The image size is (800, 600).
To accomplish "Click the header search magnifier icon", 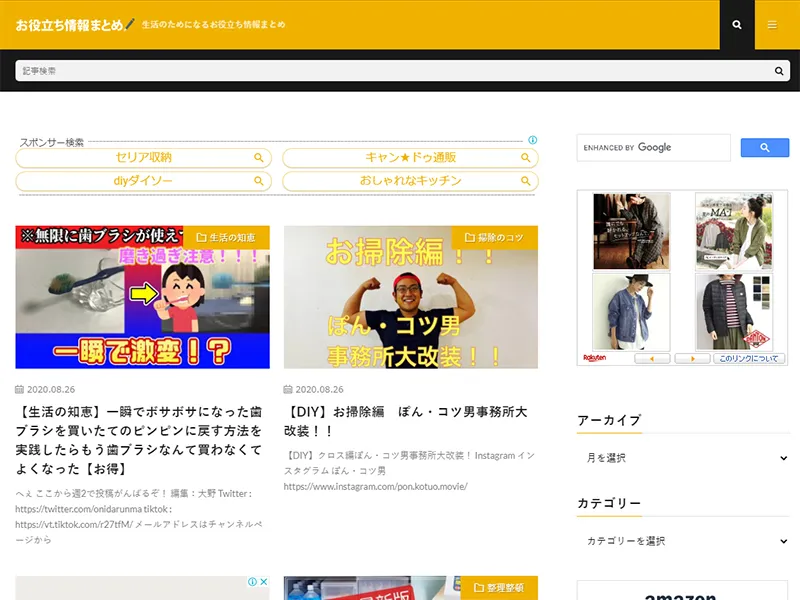I will (737, 25).
